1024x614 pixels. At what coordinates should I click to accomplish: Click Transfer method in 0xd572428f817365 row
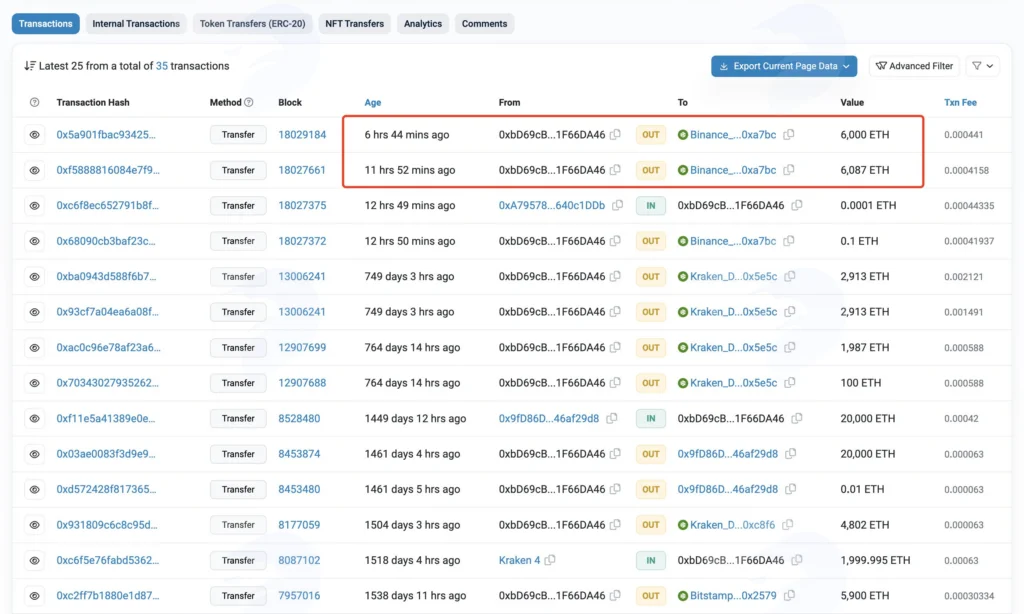click(238, 489)
